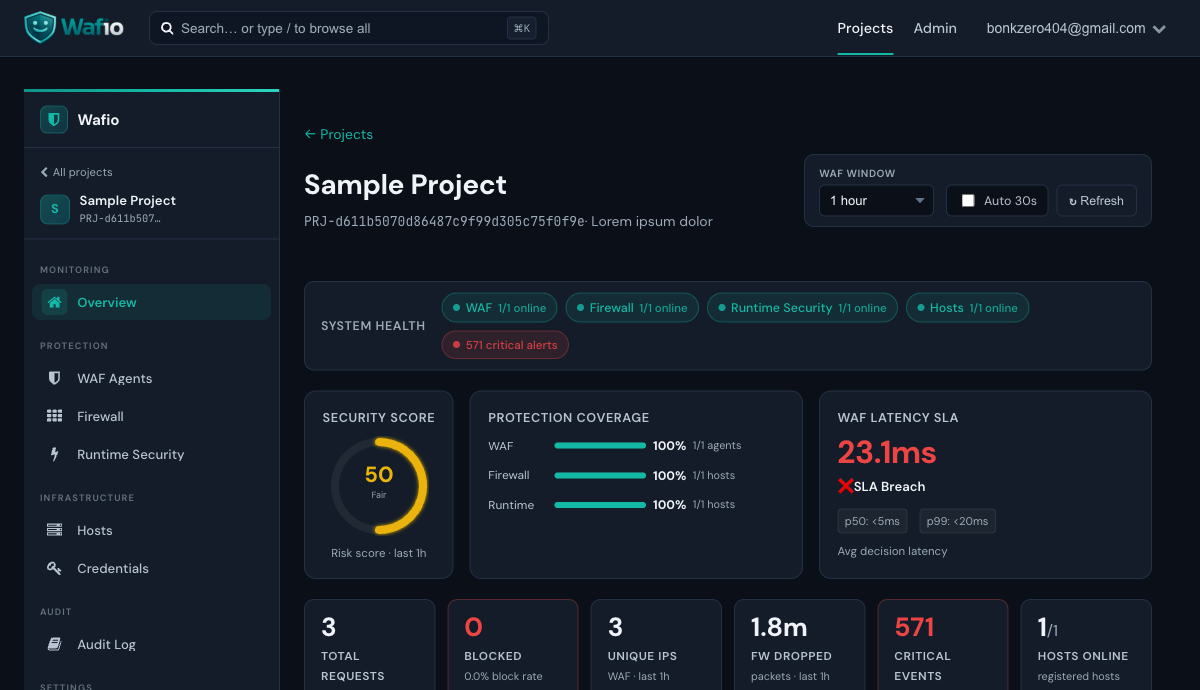The width and height of the screenshot is (1200, 690).
Task: Open Credentials in the sidebar
Action: (151, 568)
